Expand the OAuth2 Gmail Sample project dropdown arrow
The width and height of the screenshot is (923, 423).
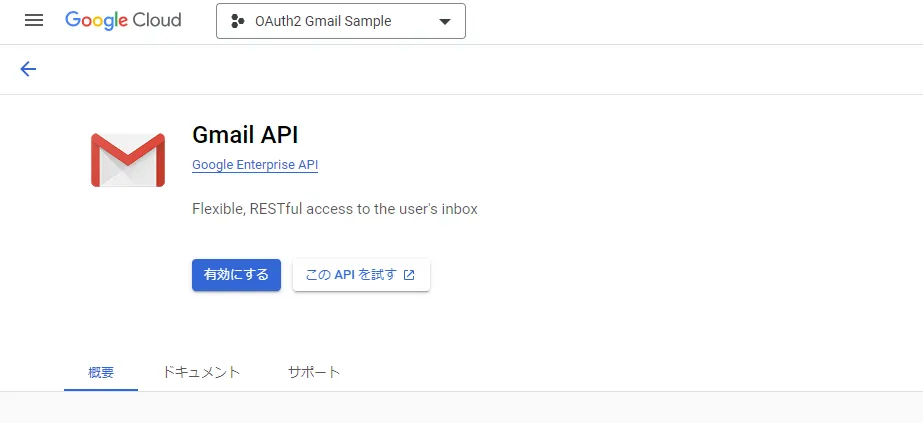pos(445,22)
